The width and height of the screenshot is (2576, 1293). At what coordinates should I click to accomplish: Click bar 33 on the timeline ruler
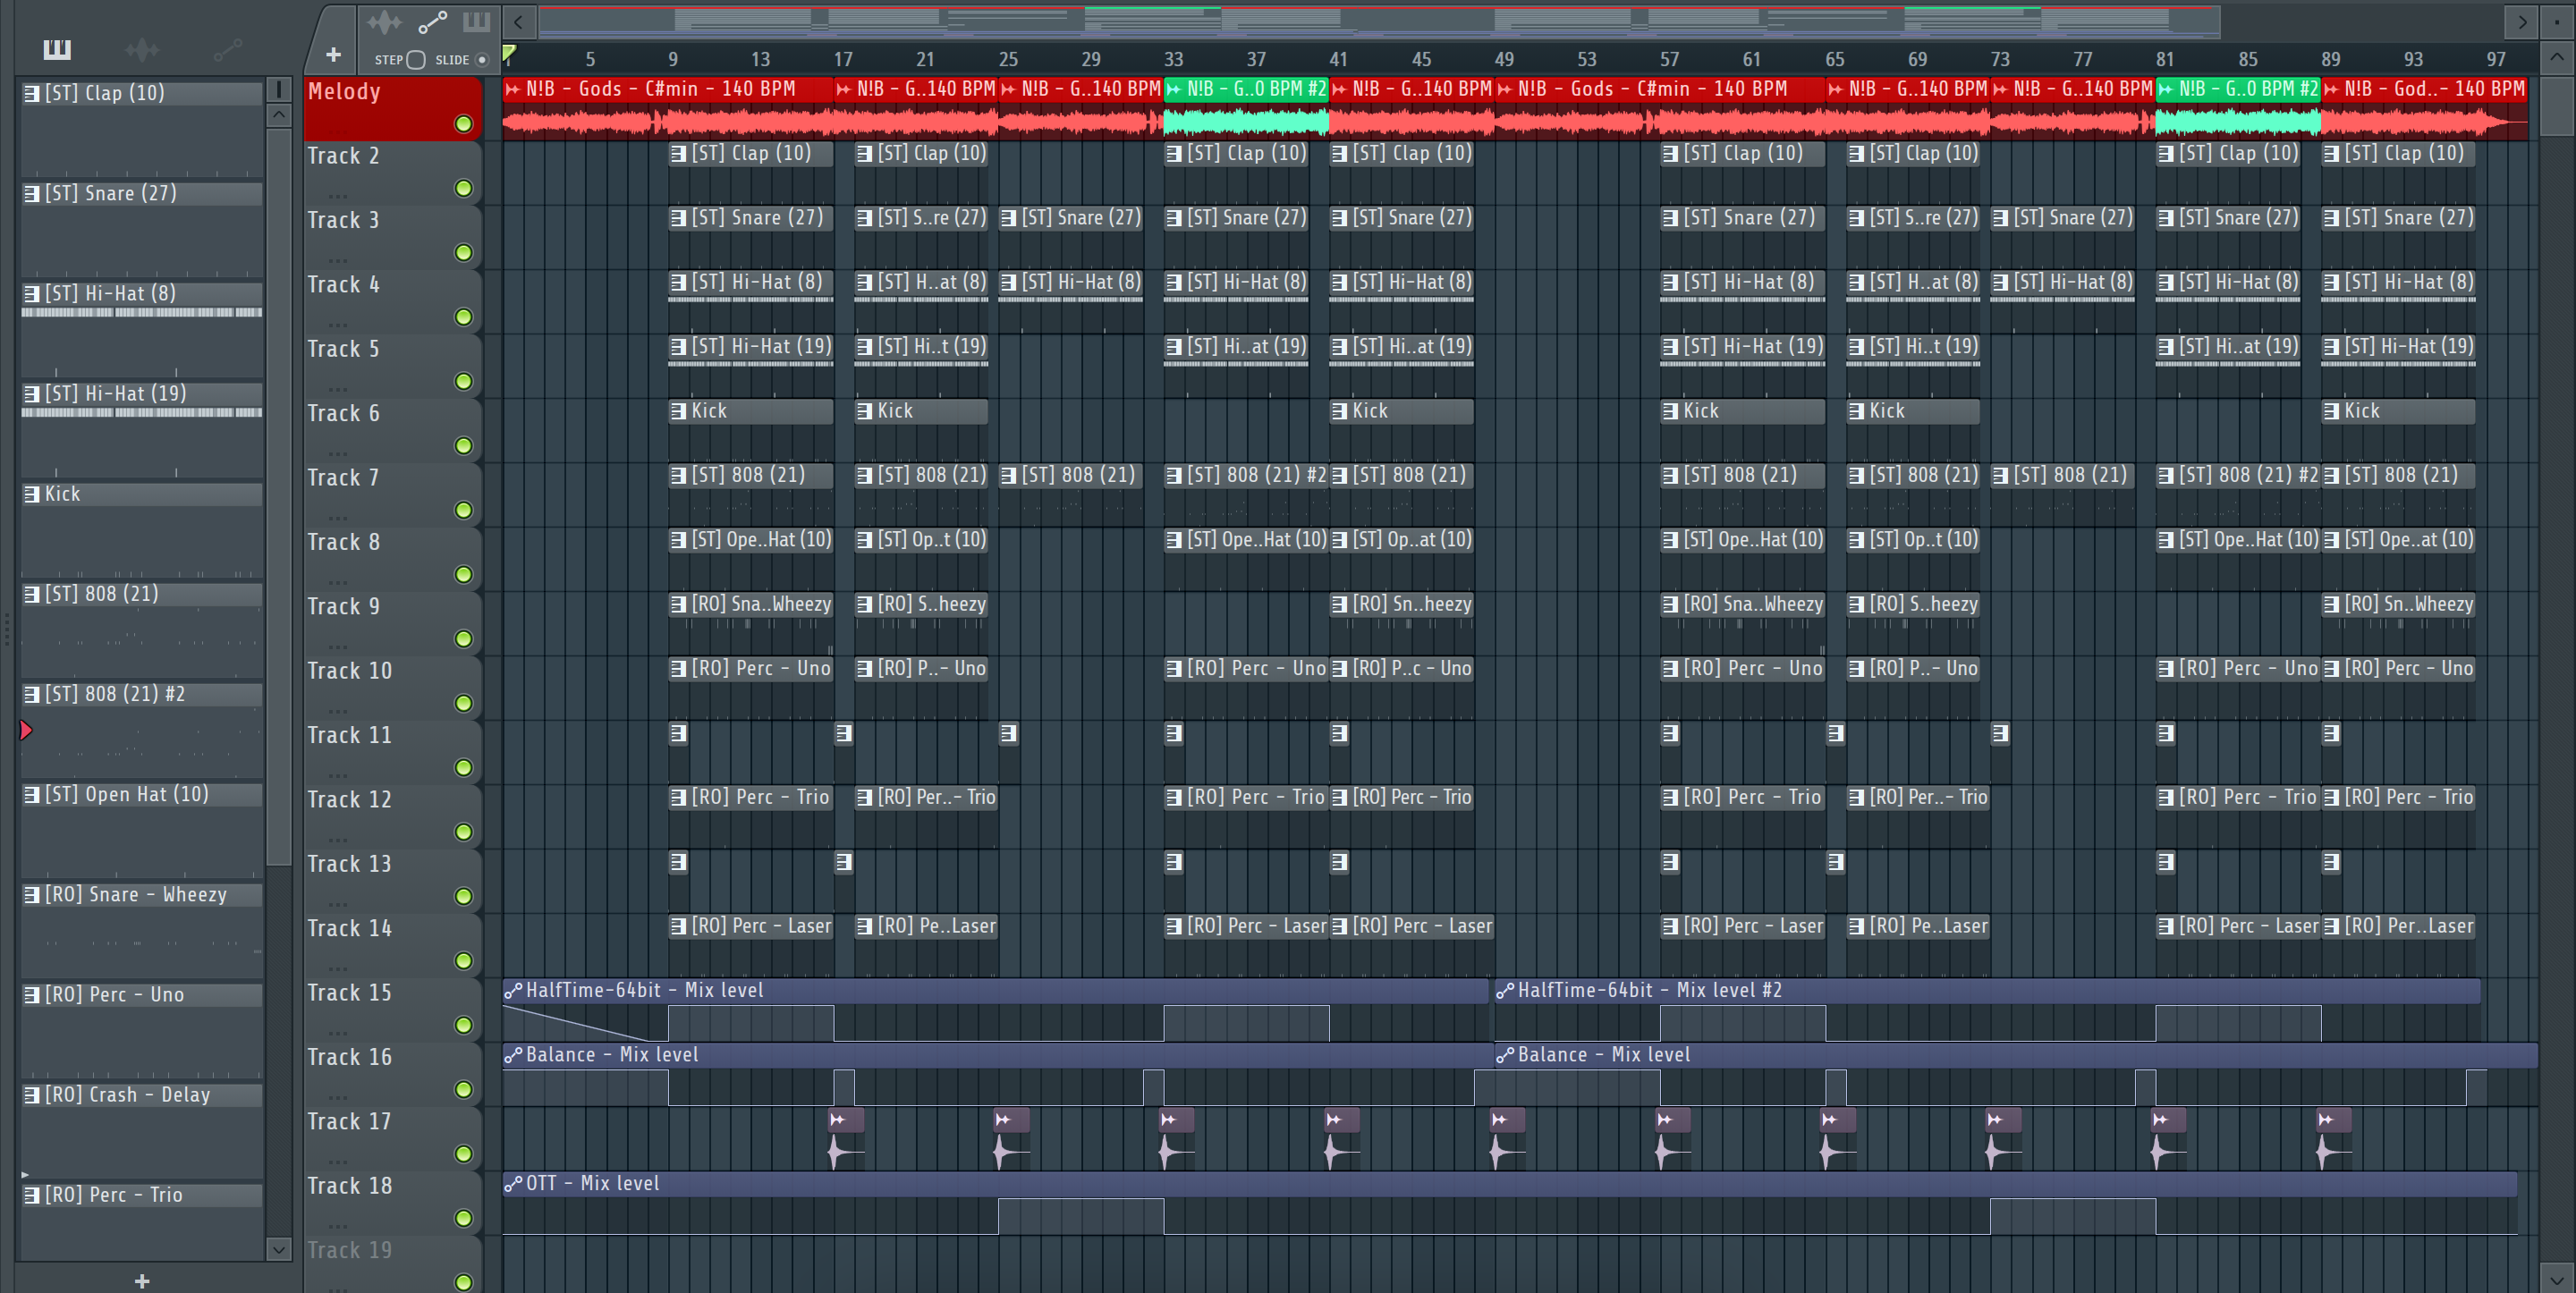tap(1173, 59)
